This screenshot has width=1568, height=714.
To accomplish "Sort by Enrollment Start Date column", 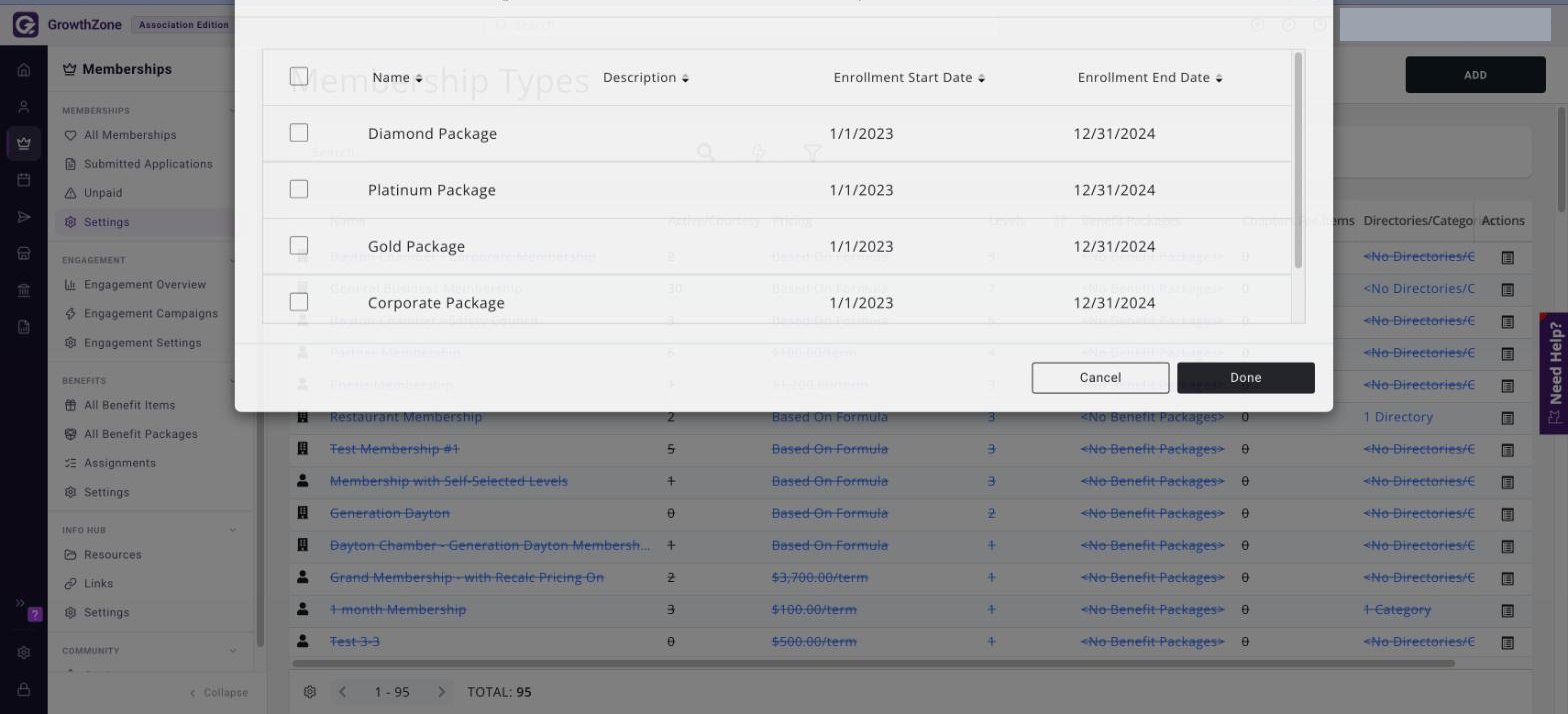I will pyautogui.click(x=909, y=78).
